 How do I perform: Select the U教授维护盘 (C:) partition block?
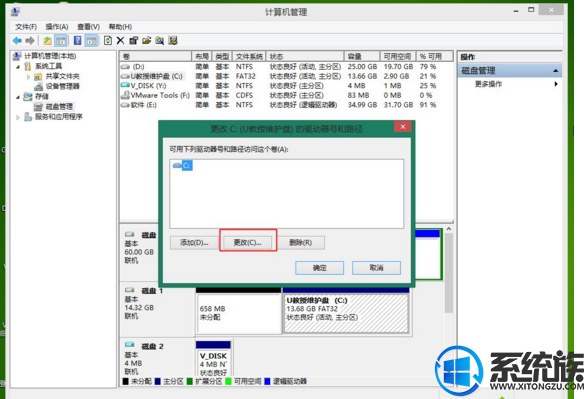point(346,313)
